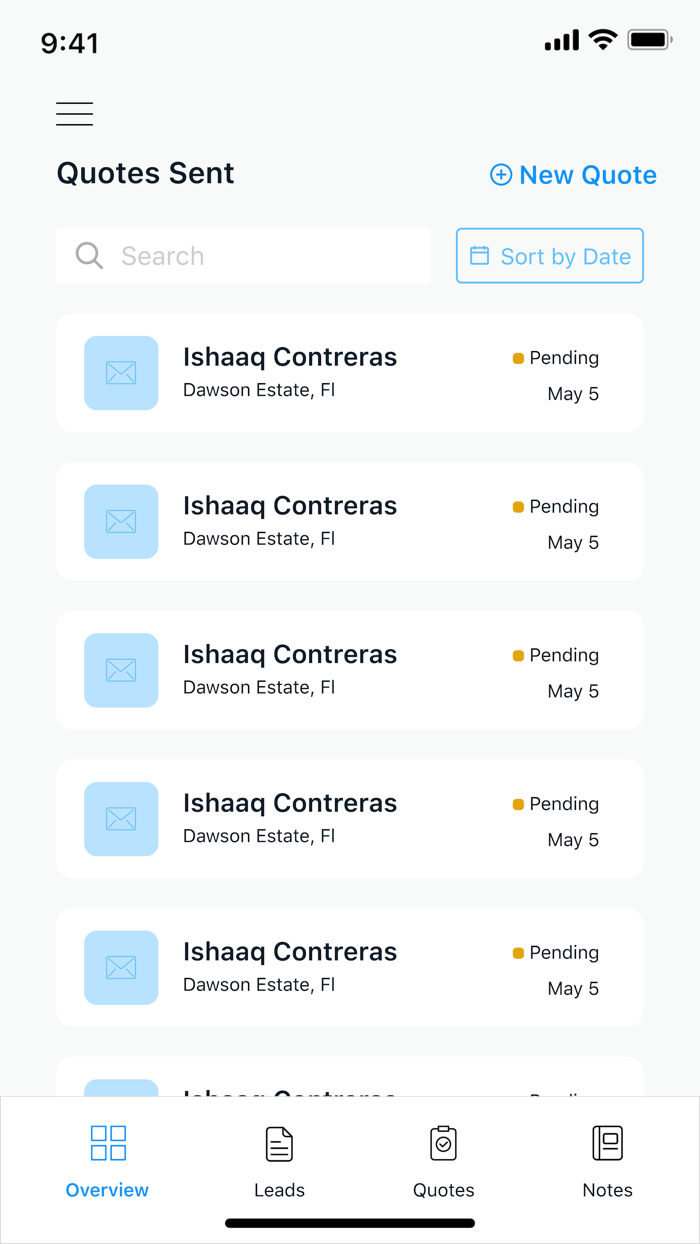The width and height of the screenshot is (700, 1244).
Task: Tap the Quotes clipboard icon
Action: 443,1142
